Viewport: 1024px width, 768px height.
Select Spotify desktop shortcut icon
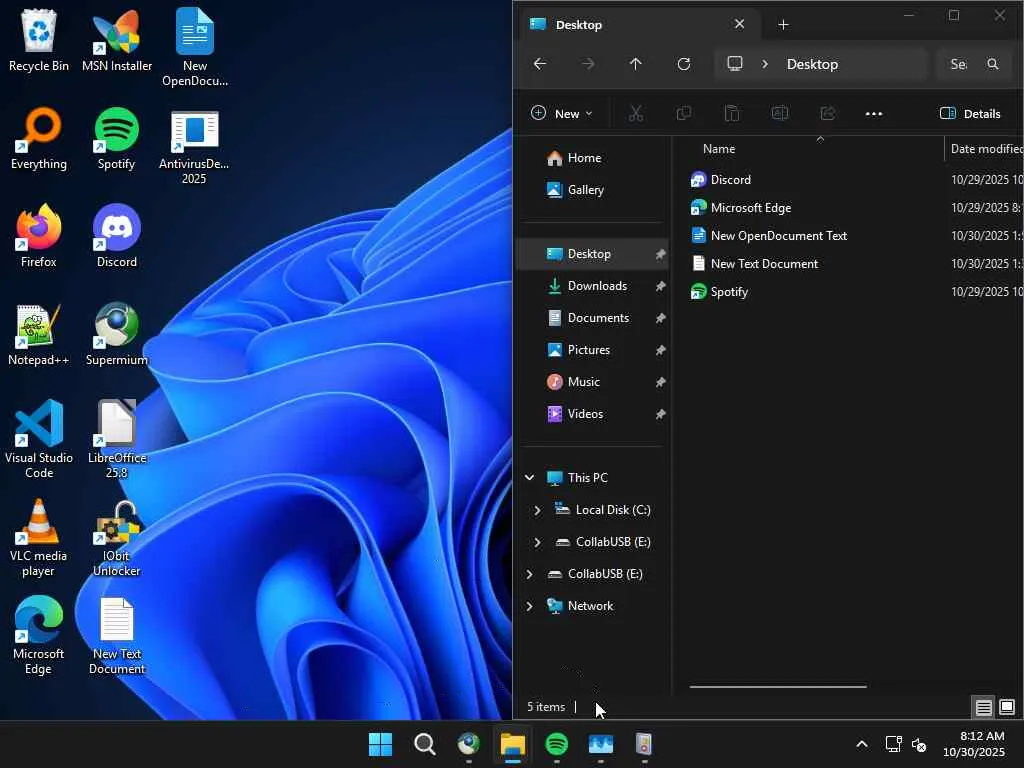[116, 138]
